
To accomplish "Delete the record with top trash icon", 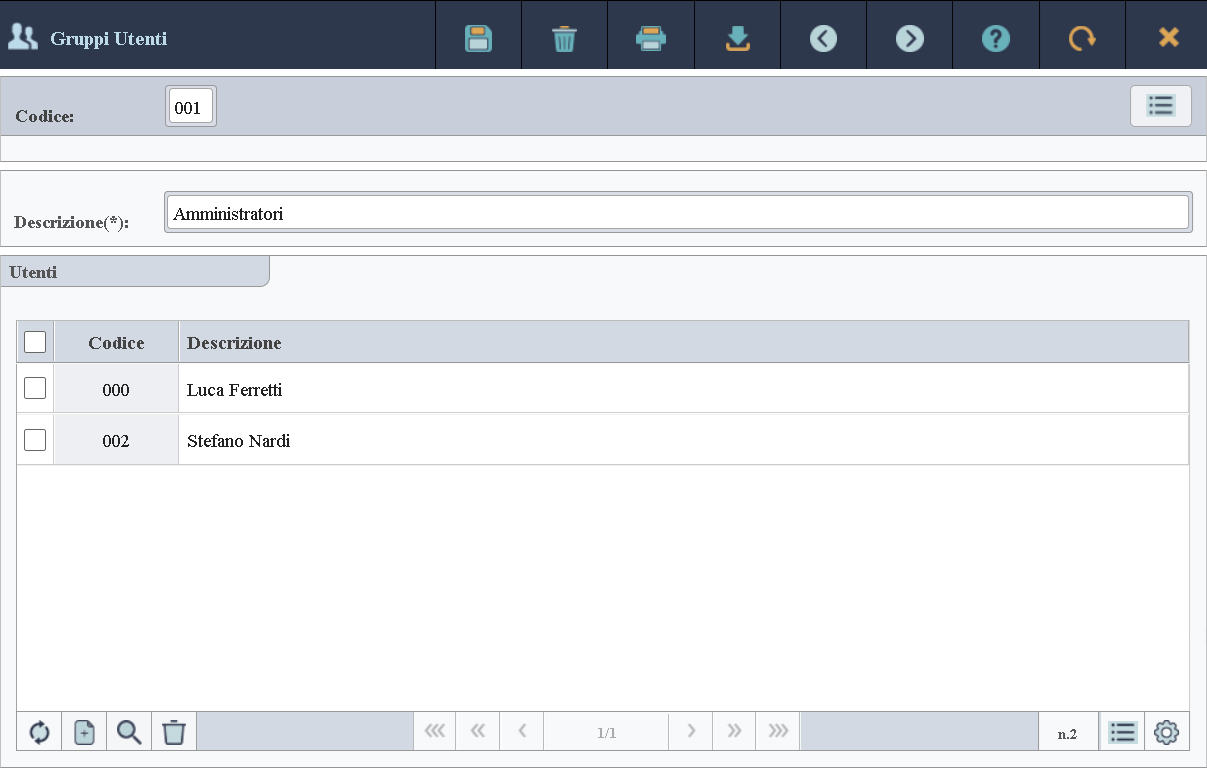I will [565, 39].
